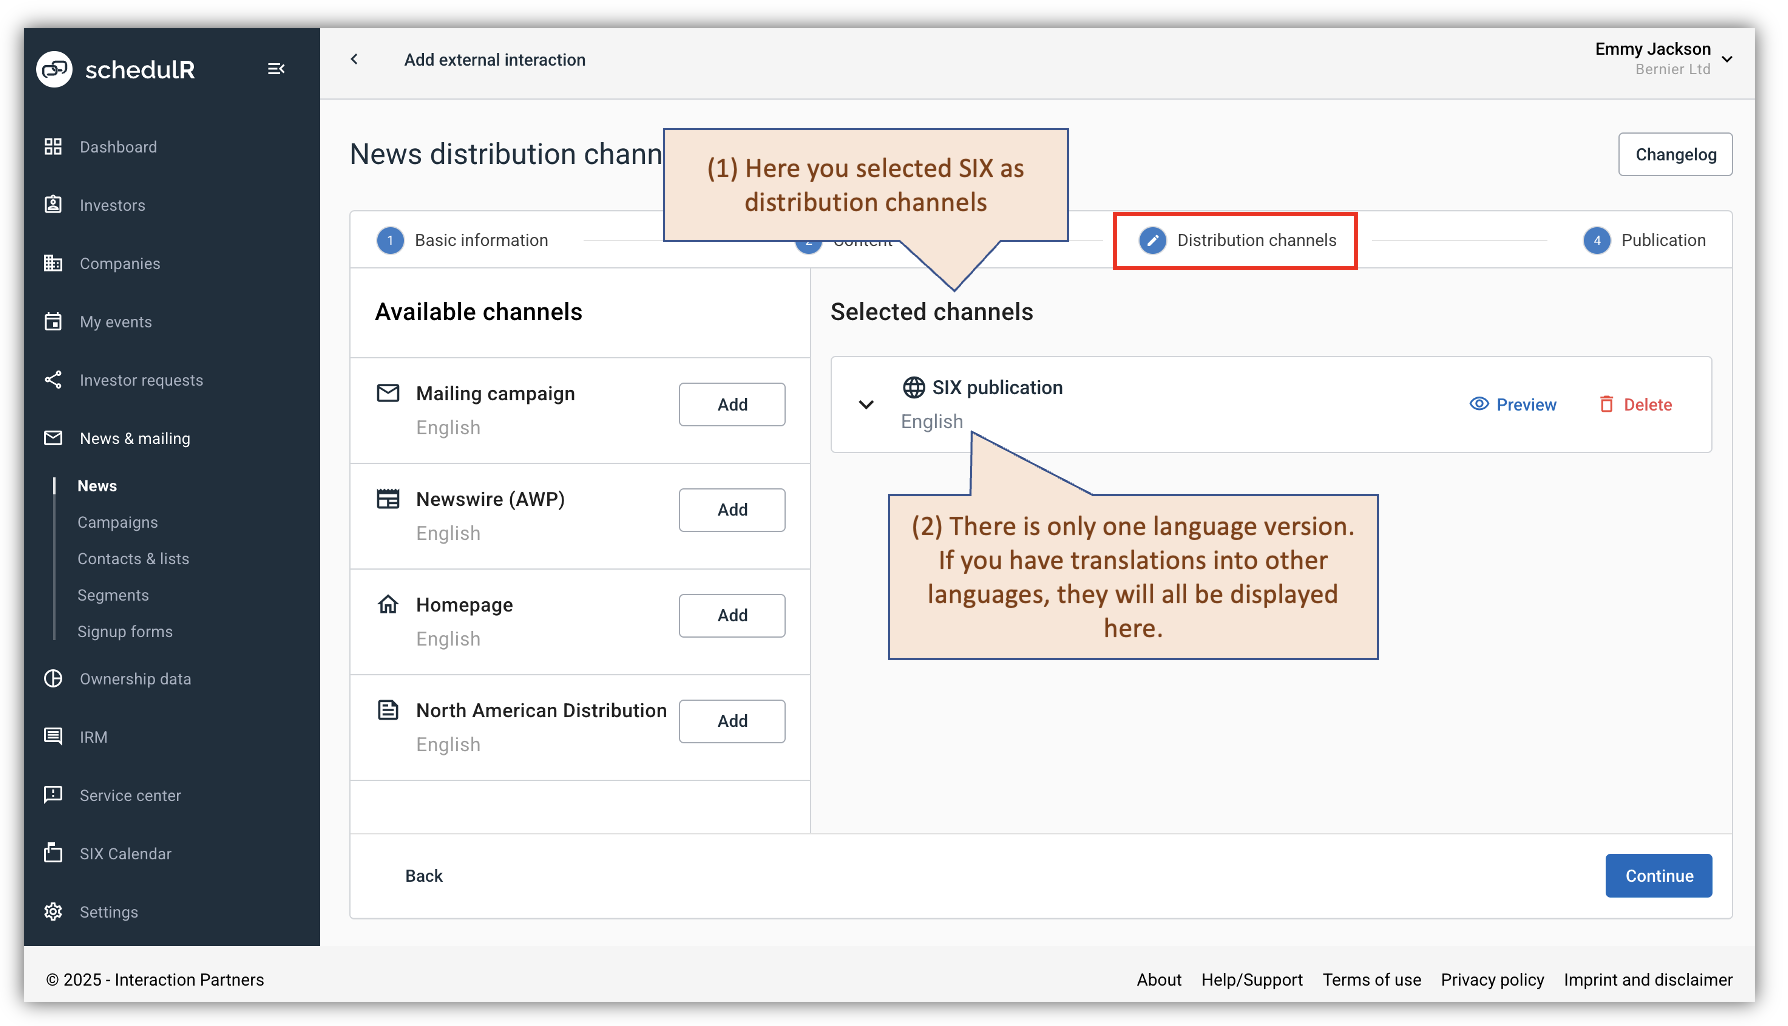
Task: Switch to the Publication step
Action: pyautogui.click(x=1645, y=240)
